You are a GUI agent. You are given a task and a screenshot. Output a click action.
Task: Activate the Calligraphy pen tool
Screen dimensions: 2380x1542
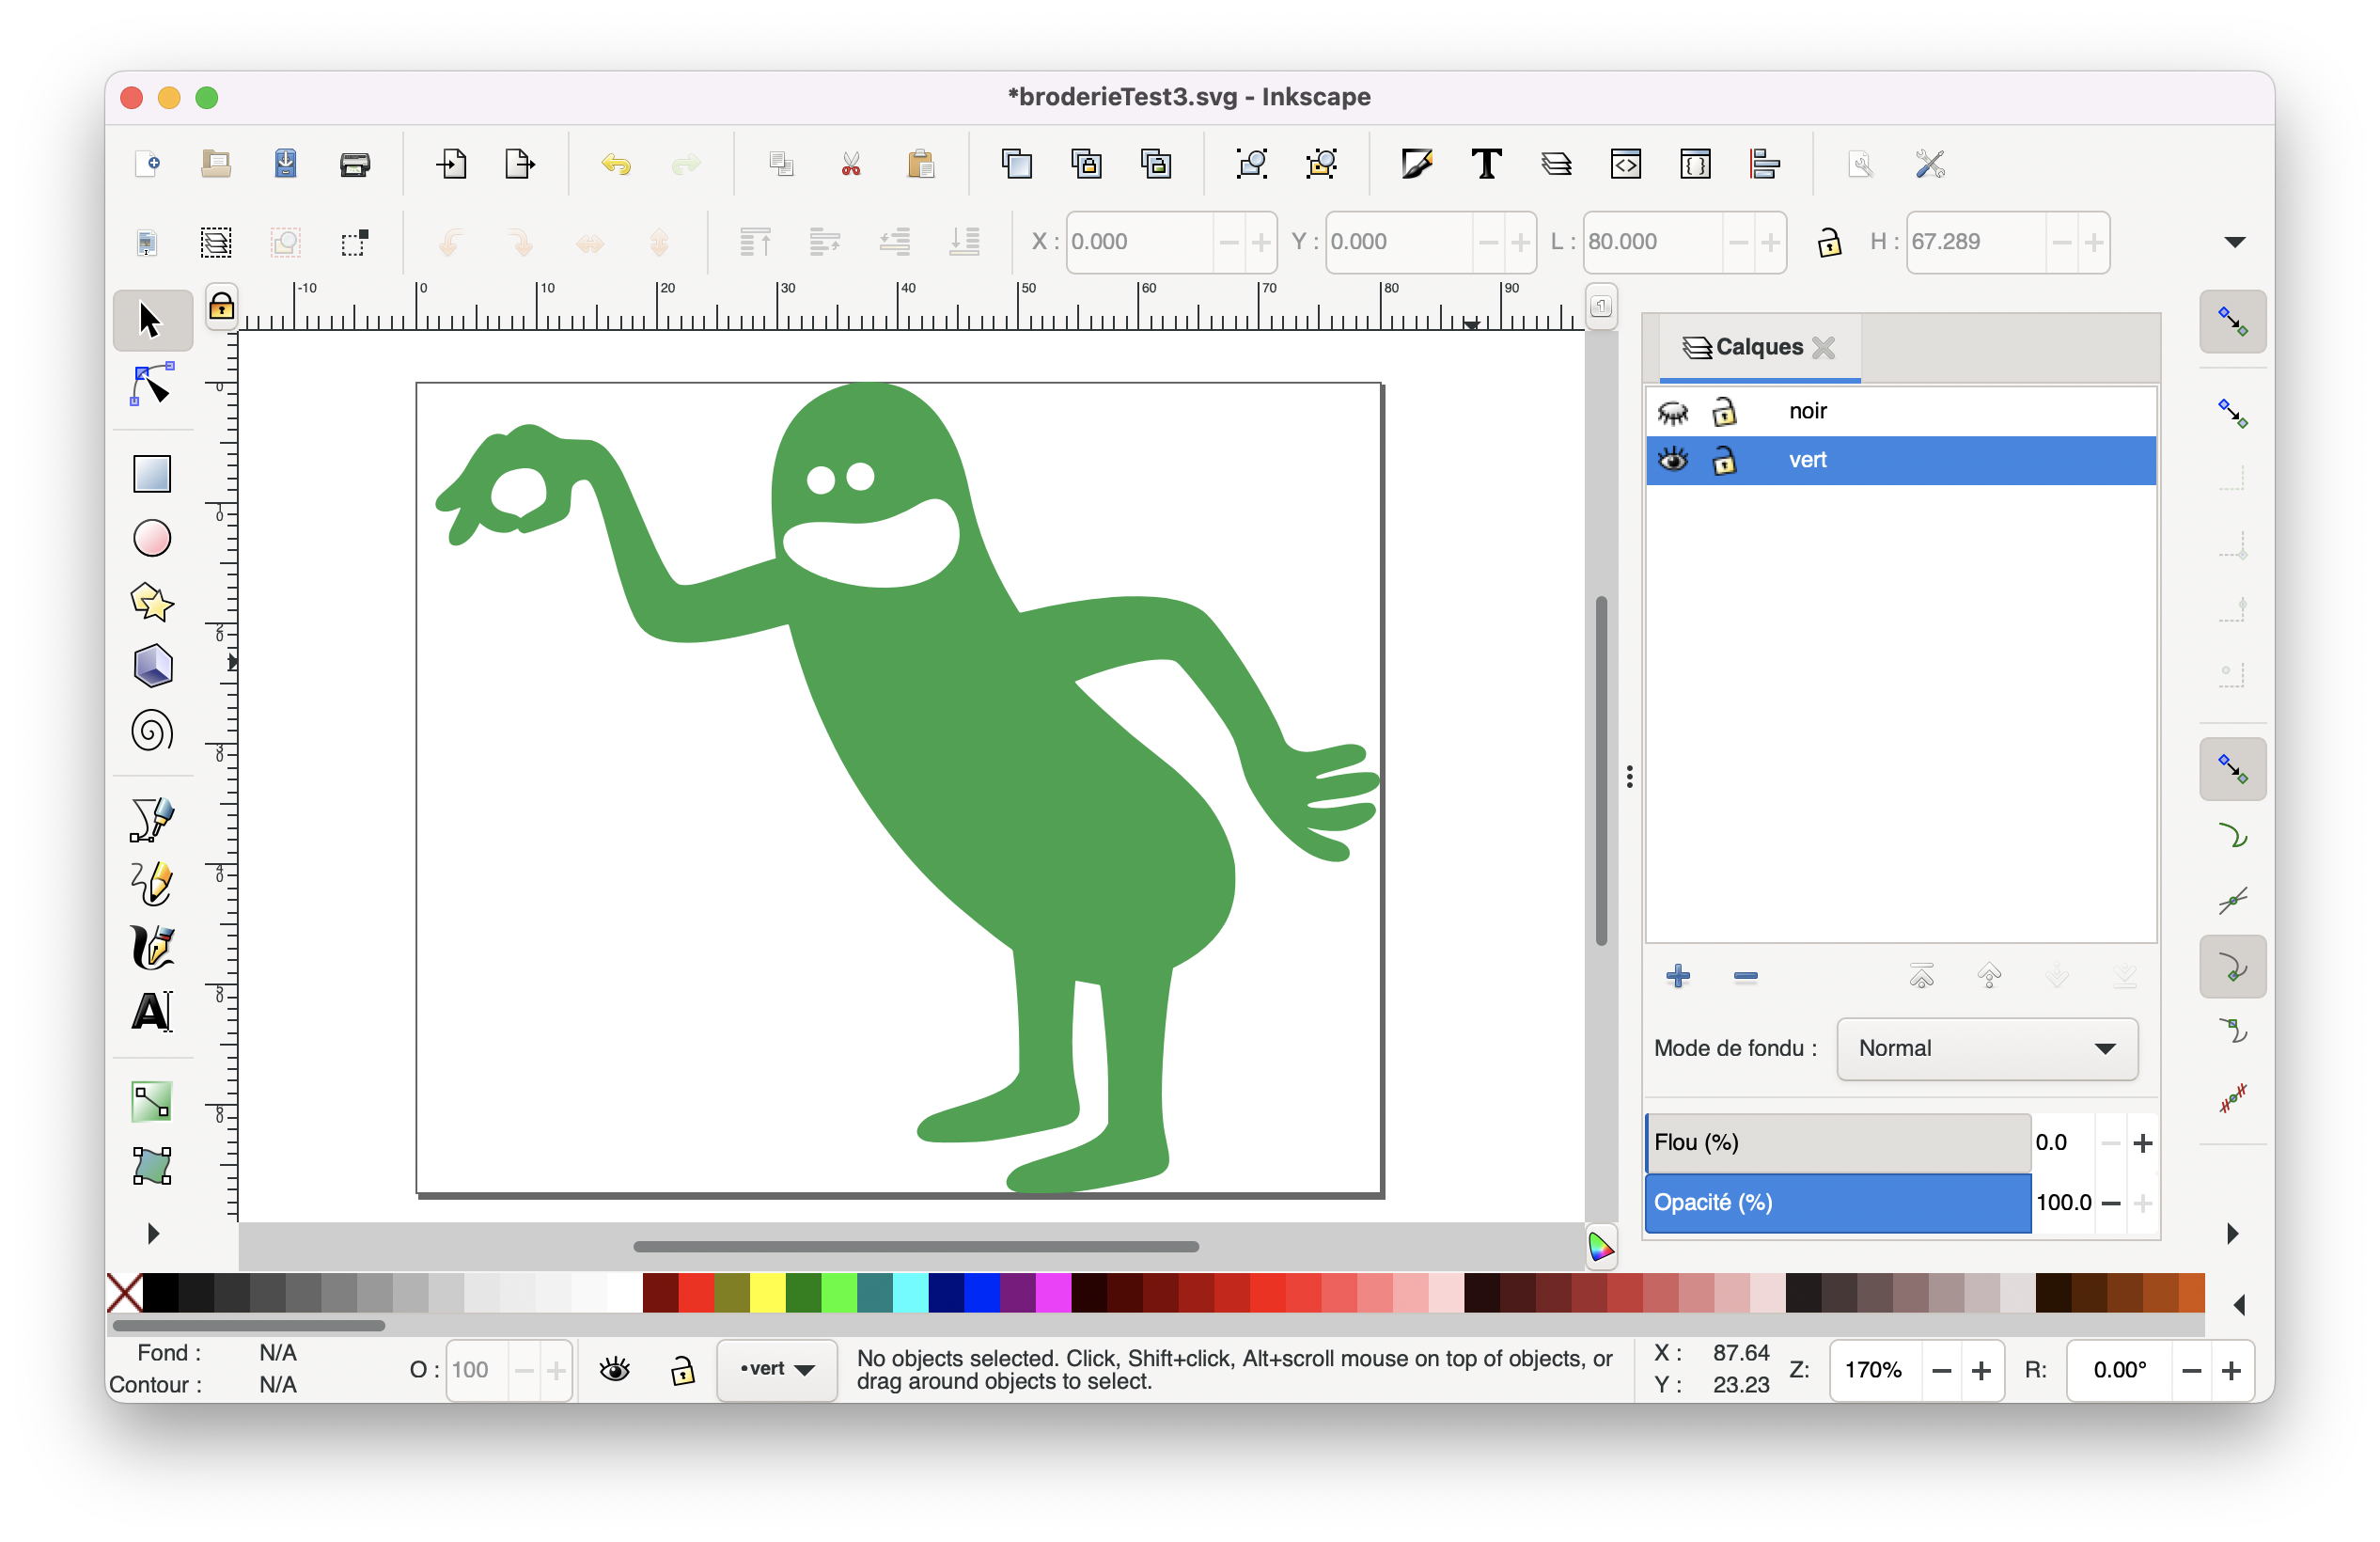[152, 947]
